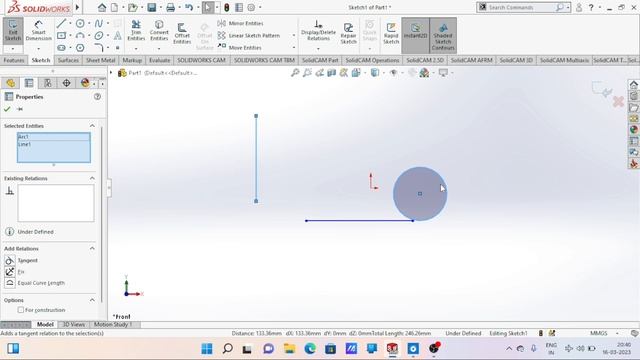Add Equal Curve Length relation
Image resolution: width=640 pixels, height=360 pixels.
pyautogui.click(x=35, y=283)
